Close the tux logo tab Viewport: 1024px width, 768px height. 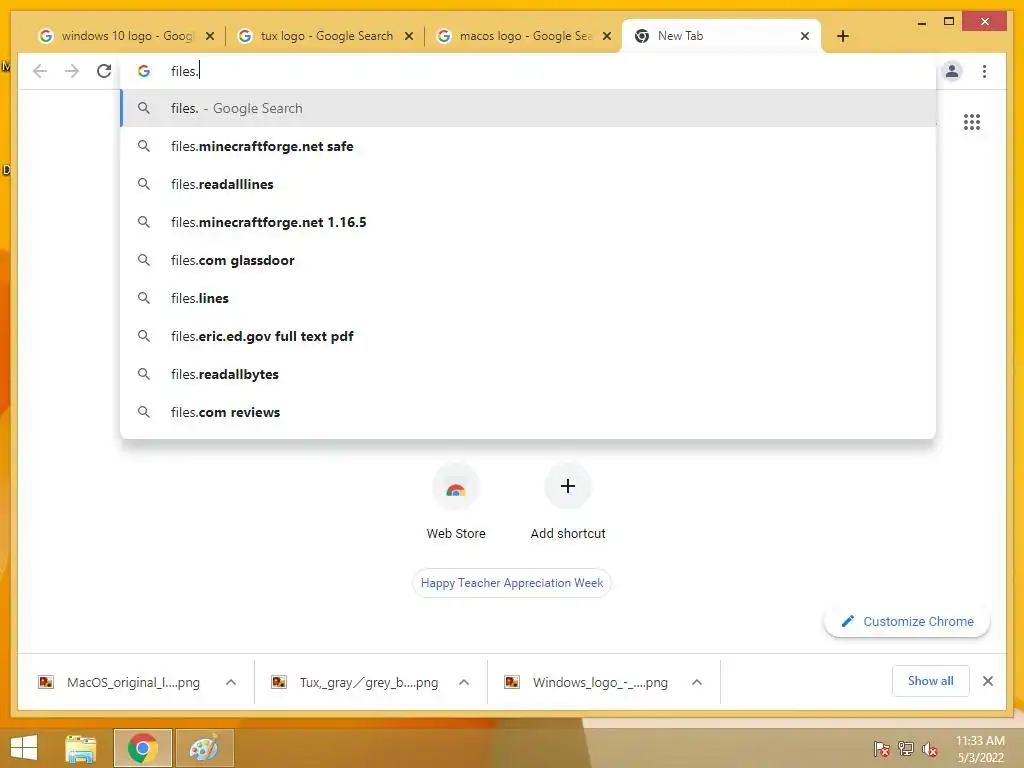pyautogui.click(x=409, y=36)
